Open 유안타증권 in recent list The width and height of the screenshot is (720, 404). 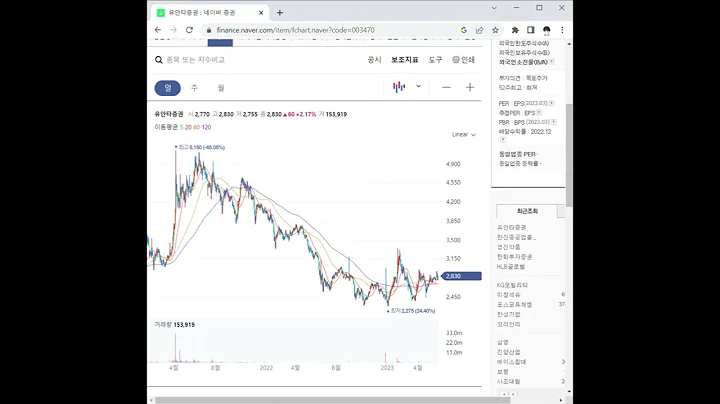pos(512,227)
